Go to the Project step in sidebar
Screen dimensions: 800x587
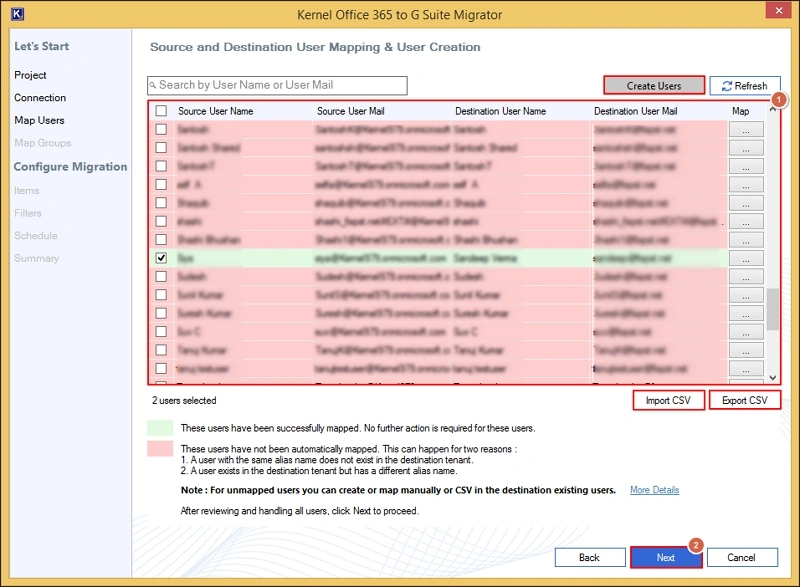(x=30, y=75)
